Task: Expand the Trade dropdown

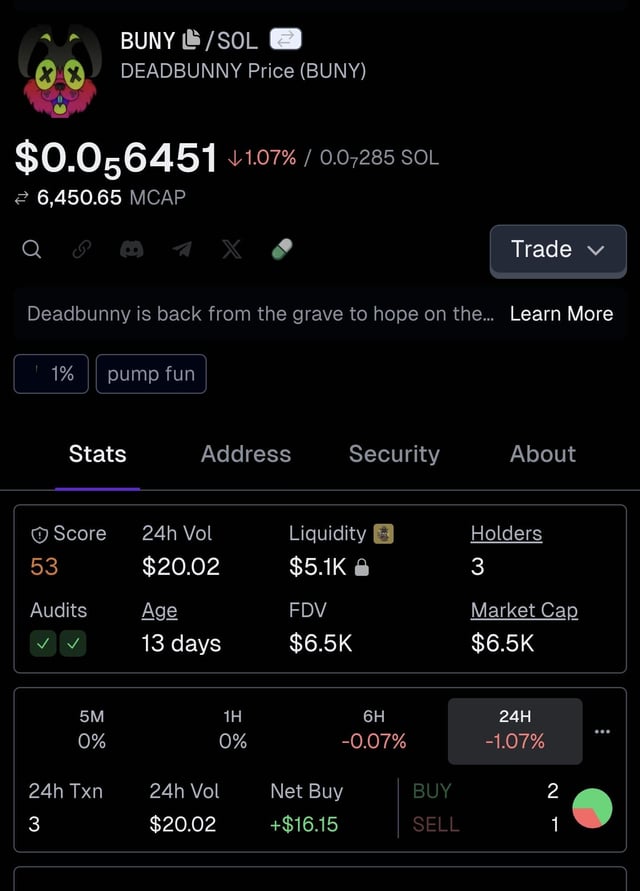Action: [557, 250]
